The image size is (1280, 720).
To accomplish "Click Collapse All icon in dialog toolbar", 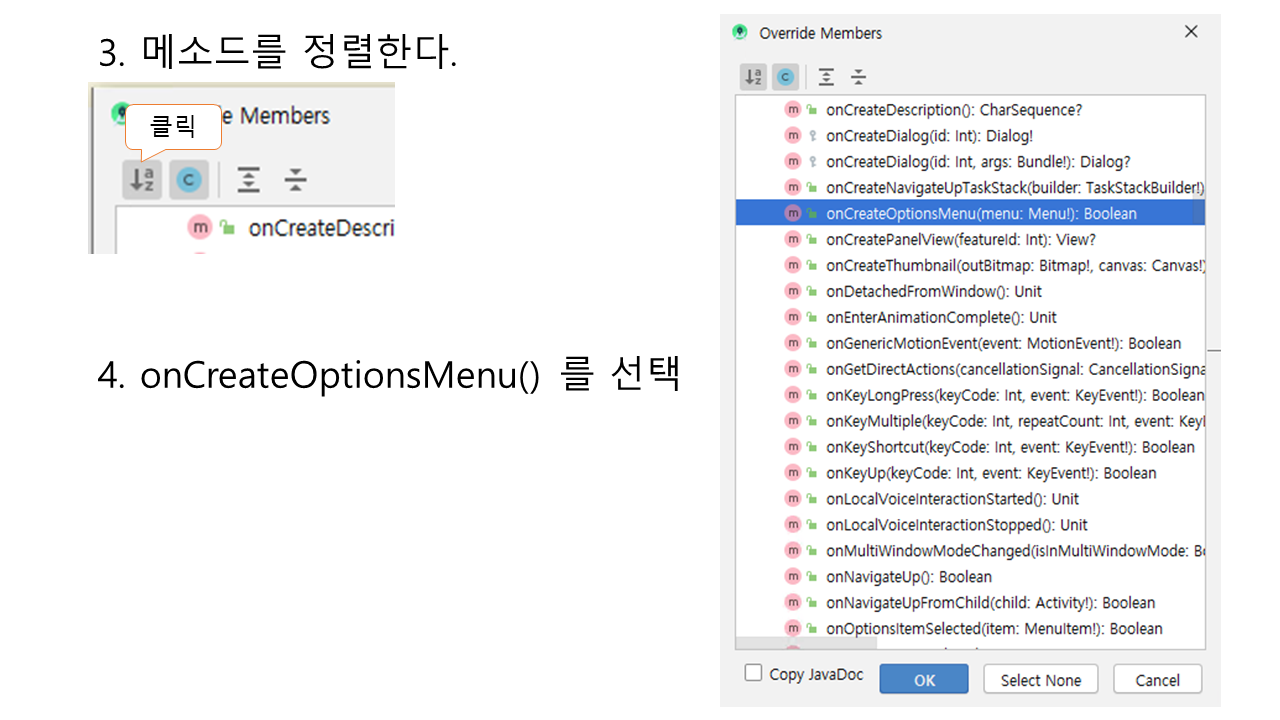I will click(x=858, y=77).
